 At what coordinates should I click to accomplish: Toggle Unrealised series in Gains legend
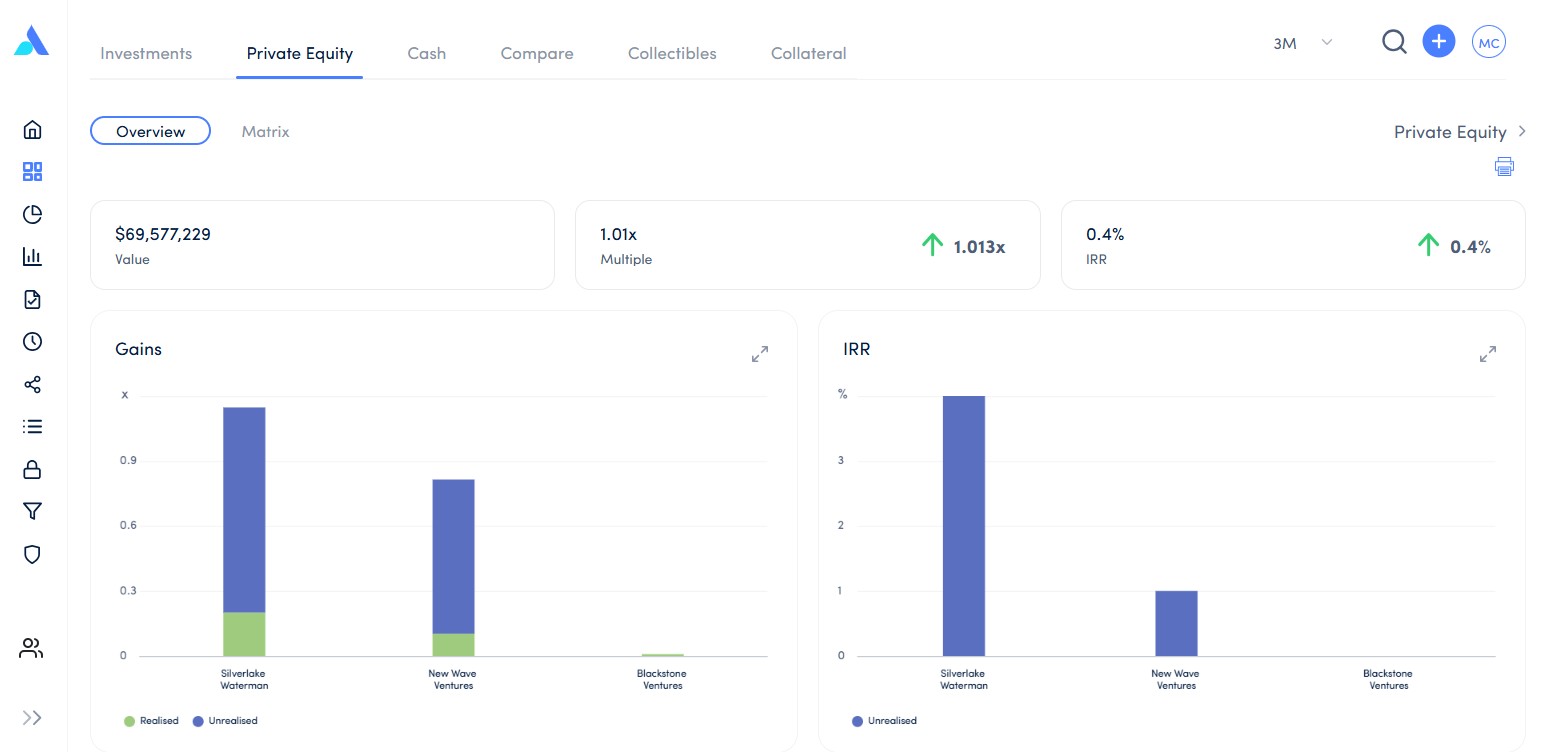click(225, 720)
